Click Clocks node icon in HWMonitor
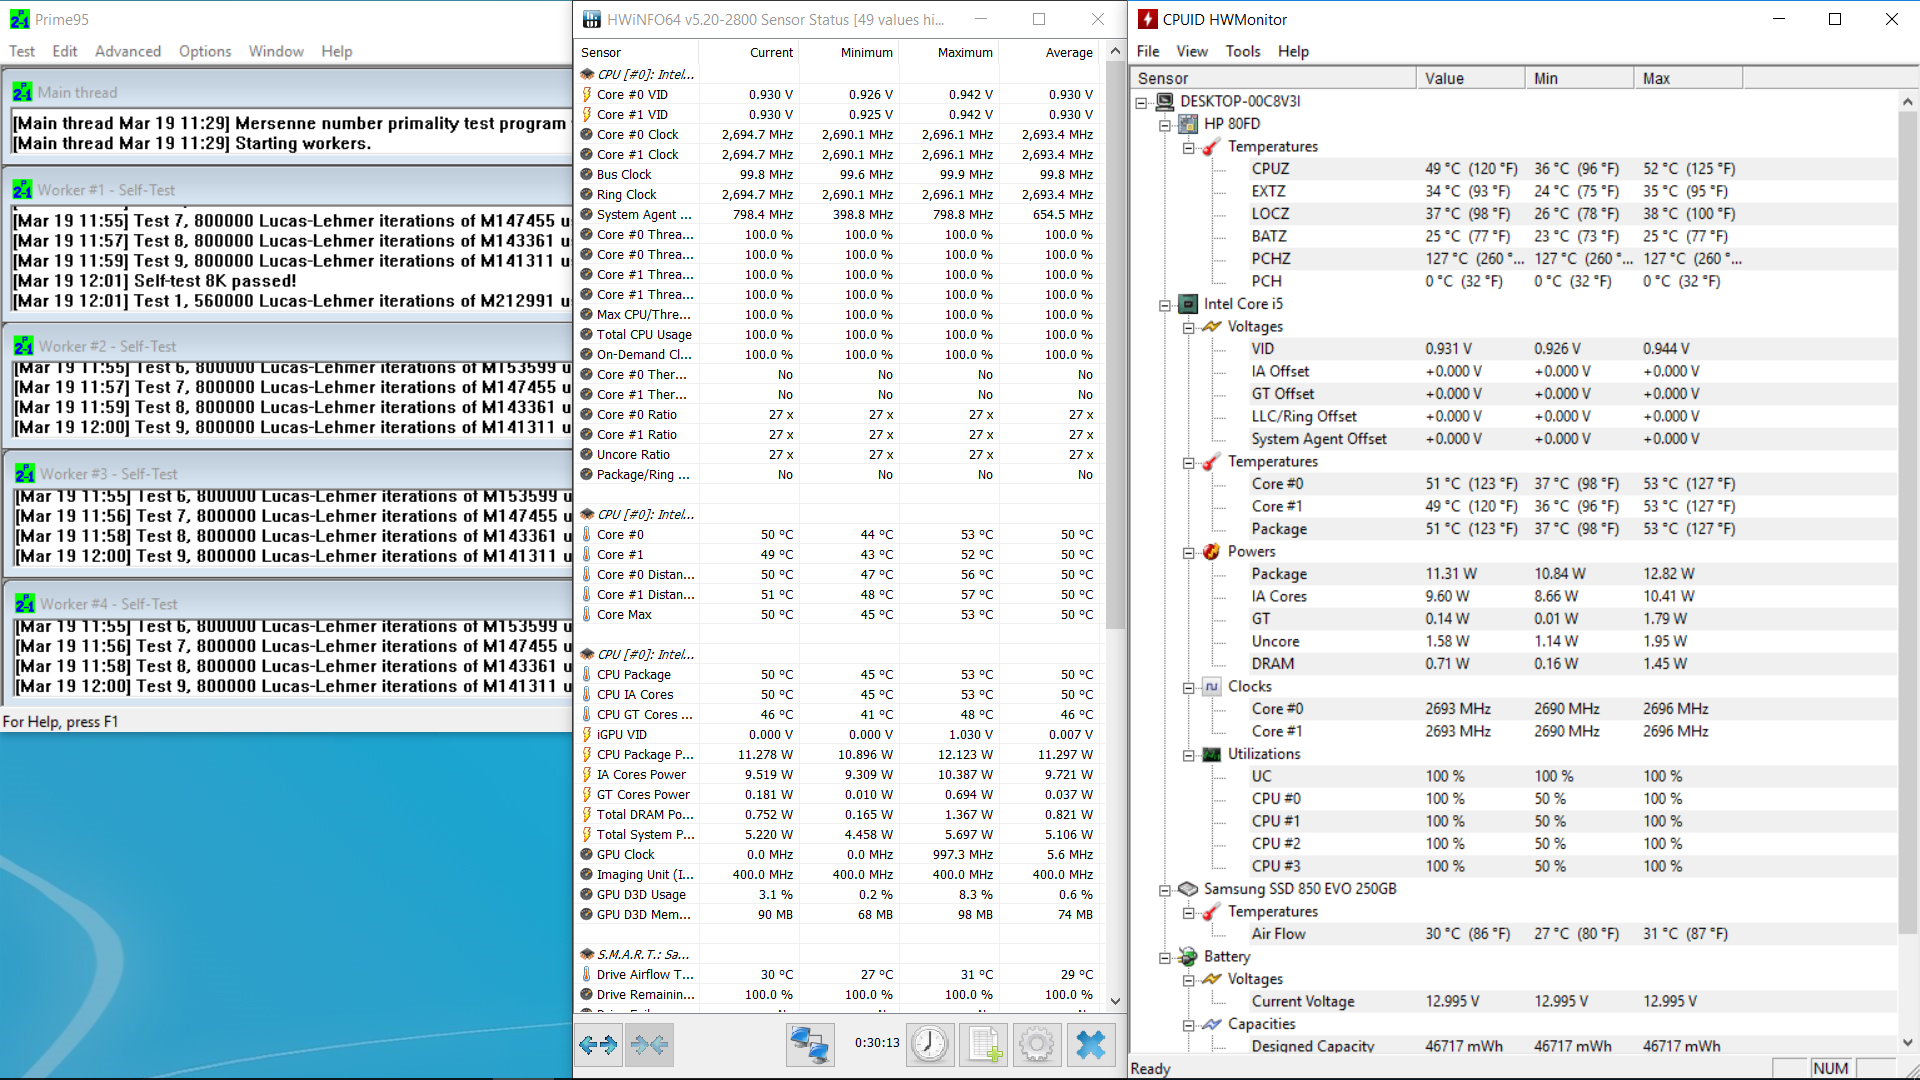 coord(1212,686)
